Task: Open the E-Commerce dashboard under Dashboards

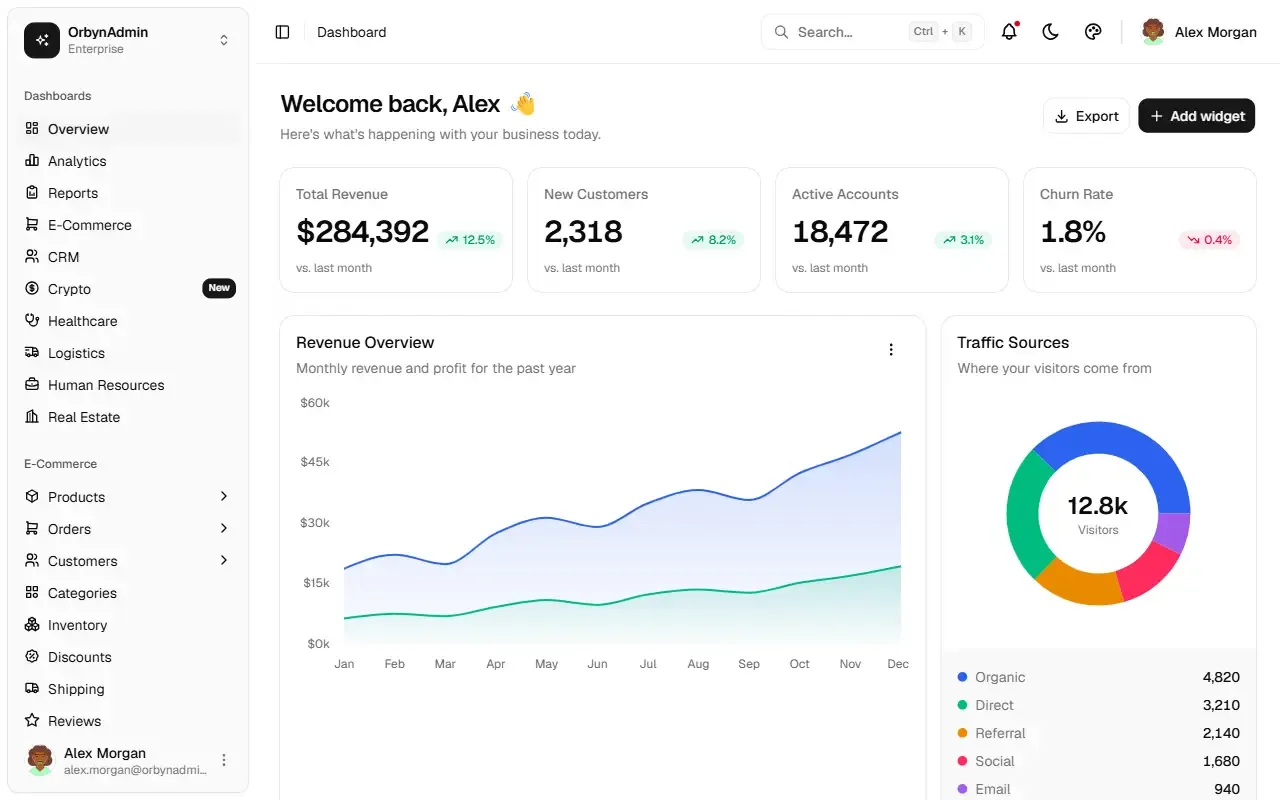Action: [128, 225]
